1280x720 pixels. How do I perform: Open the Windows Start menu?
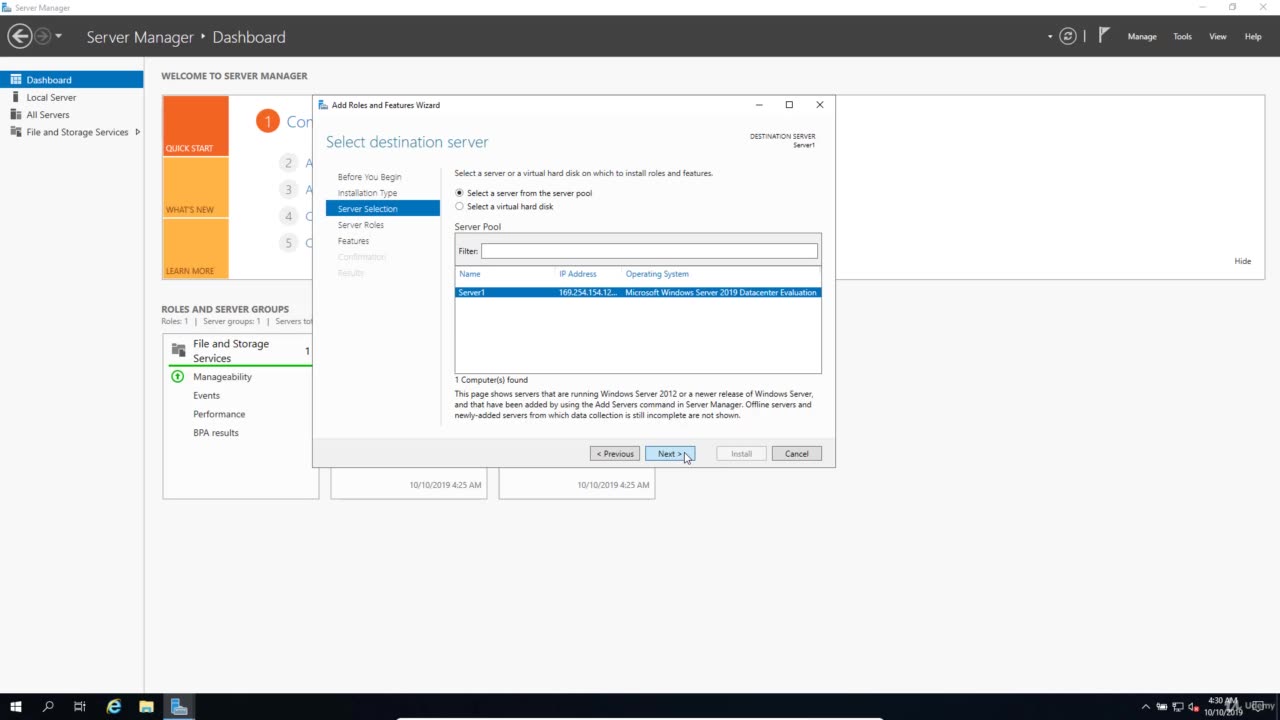[x=15, y=707]
